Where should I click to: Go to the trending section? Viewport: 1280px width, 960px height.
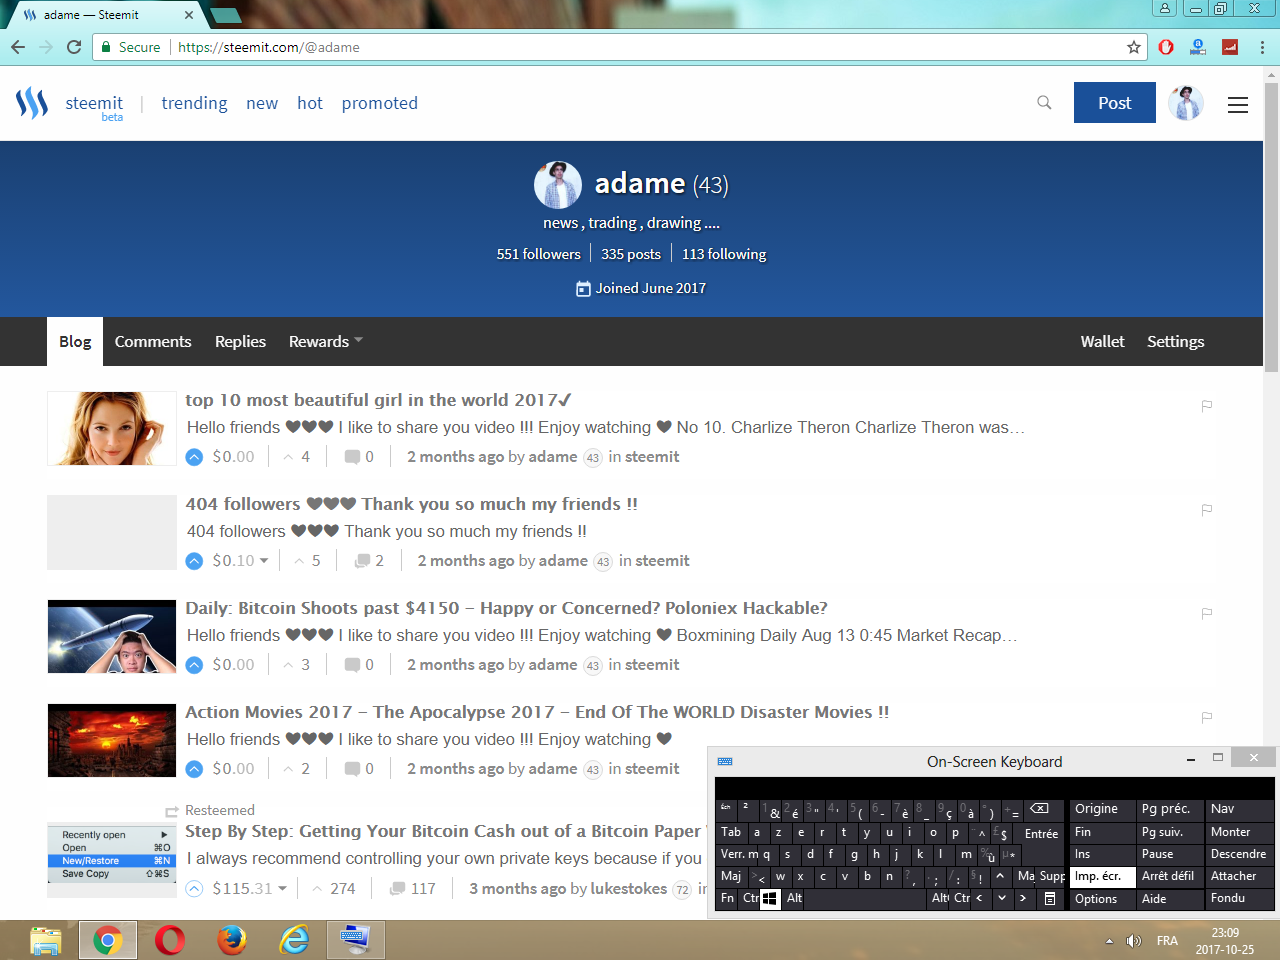194,103
